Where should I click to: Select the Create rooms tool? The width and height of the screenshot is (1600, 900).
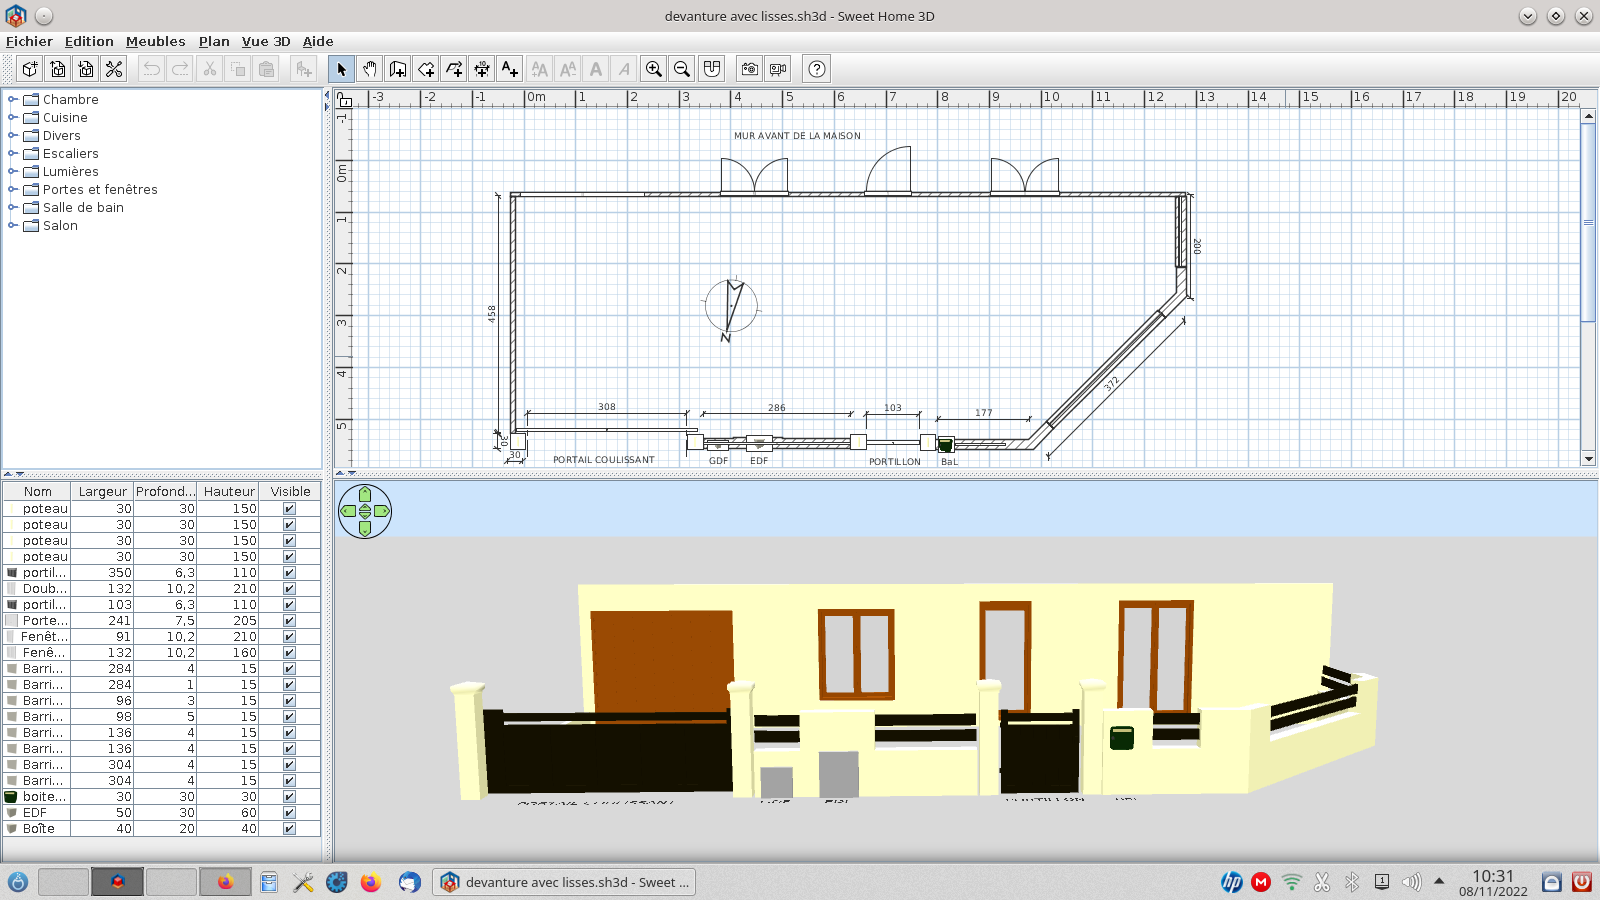[x=426, y=69]
